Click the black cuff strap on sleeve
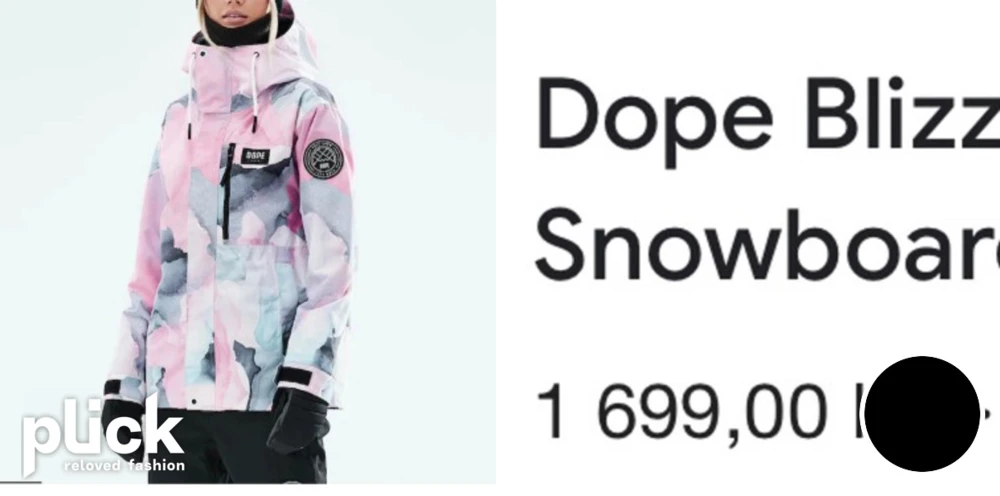1000x496 pixels. pos(294,376)
